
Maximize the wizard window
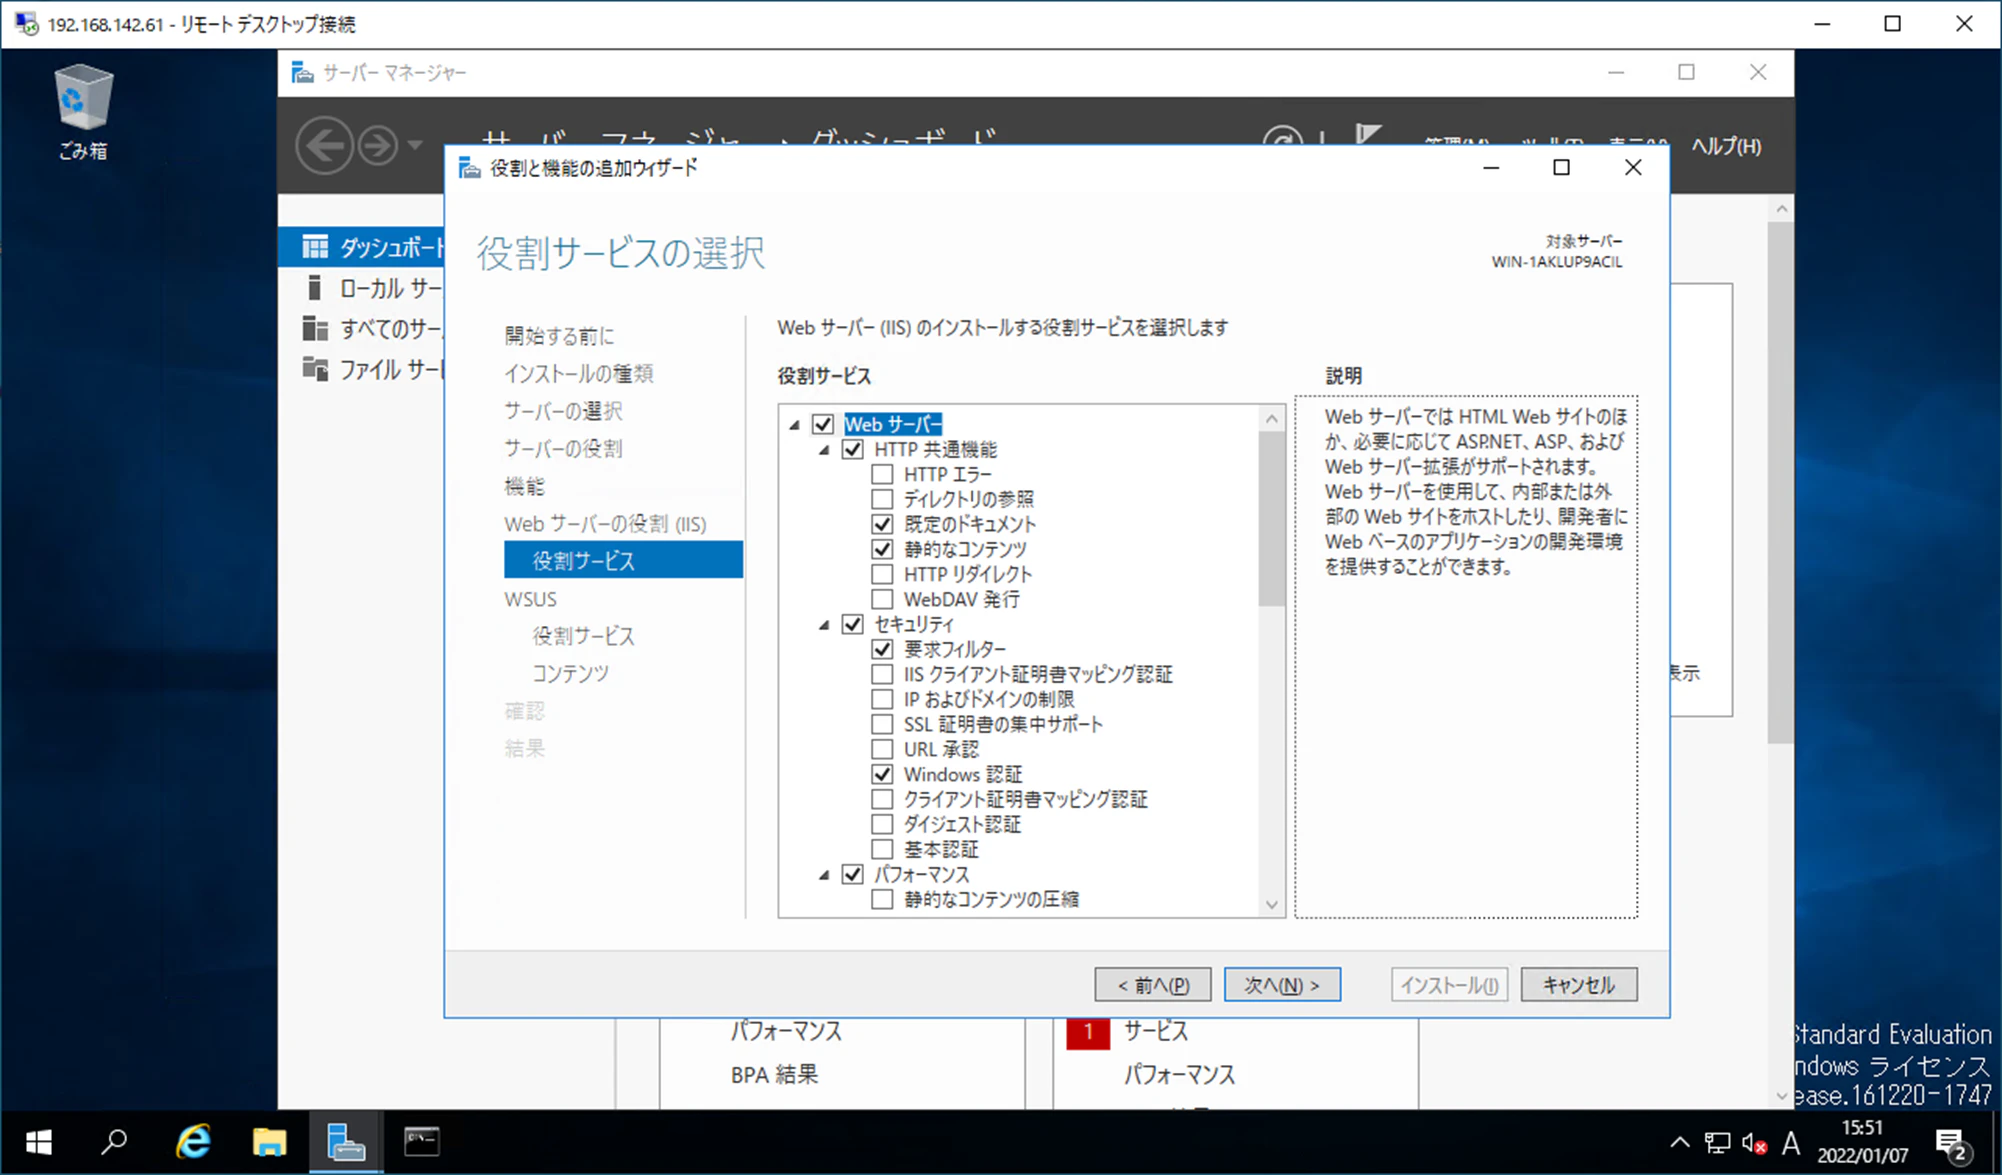point(1561,167)
